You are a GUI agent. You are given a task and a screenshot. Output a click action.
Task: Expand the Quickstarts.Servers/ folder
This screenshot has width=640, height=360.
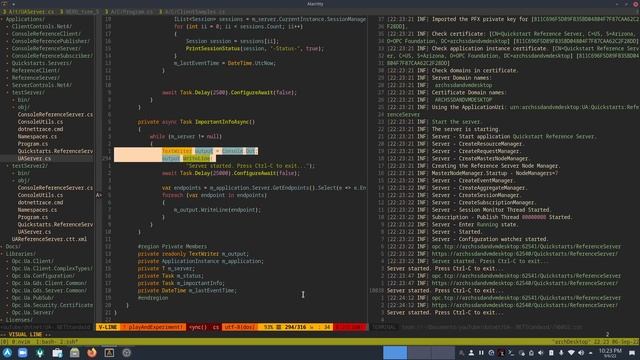point(42,63)
